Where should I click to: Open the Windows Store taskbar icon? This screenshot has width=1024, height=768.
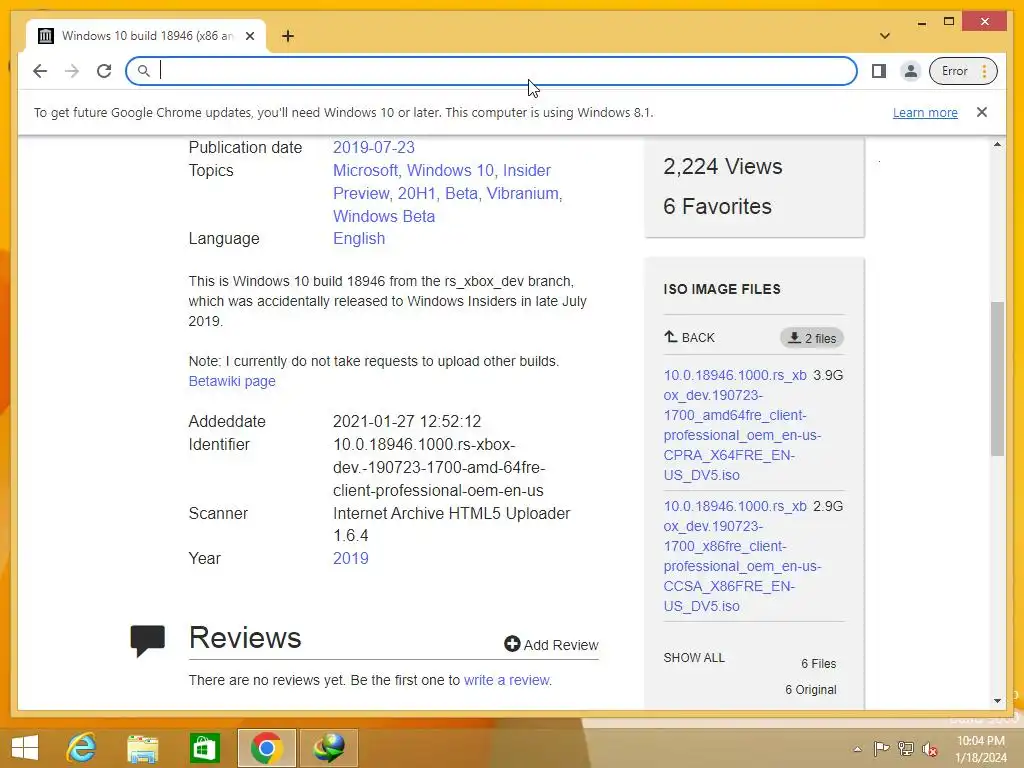[x=204, y=748]
